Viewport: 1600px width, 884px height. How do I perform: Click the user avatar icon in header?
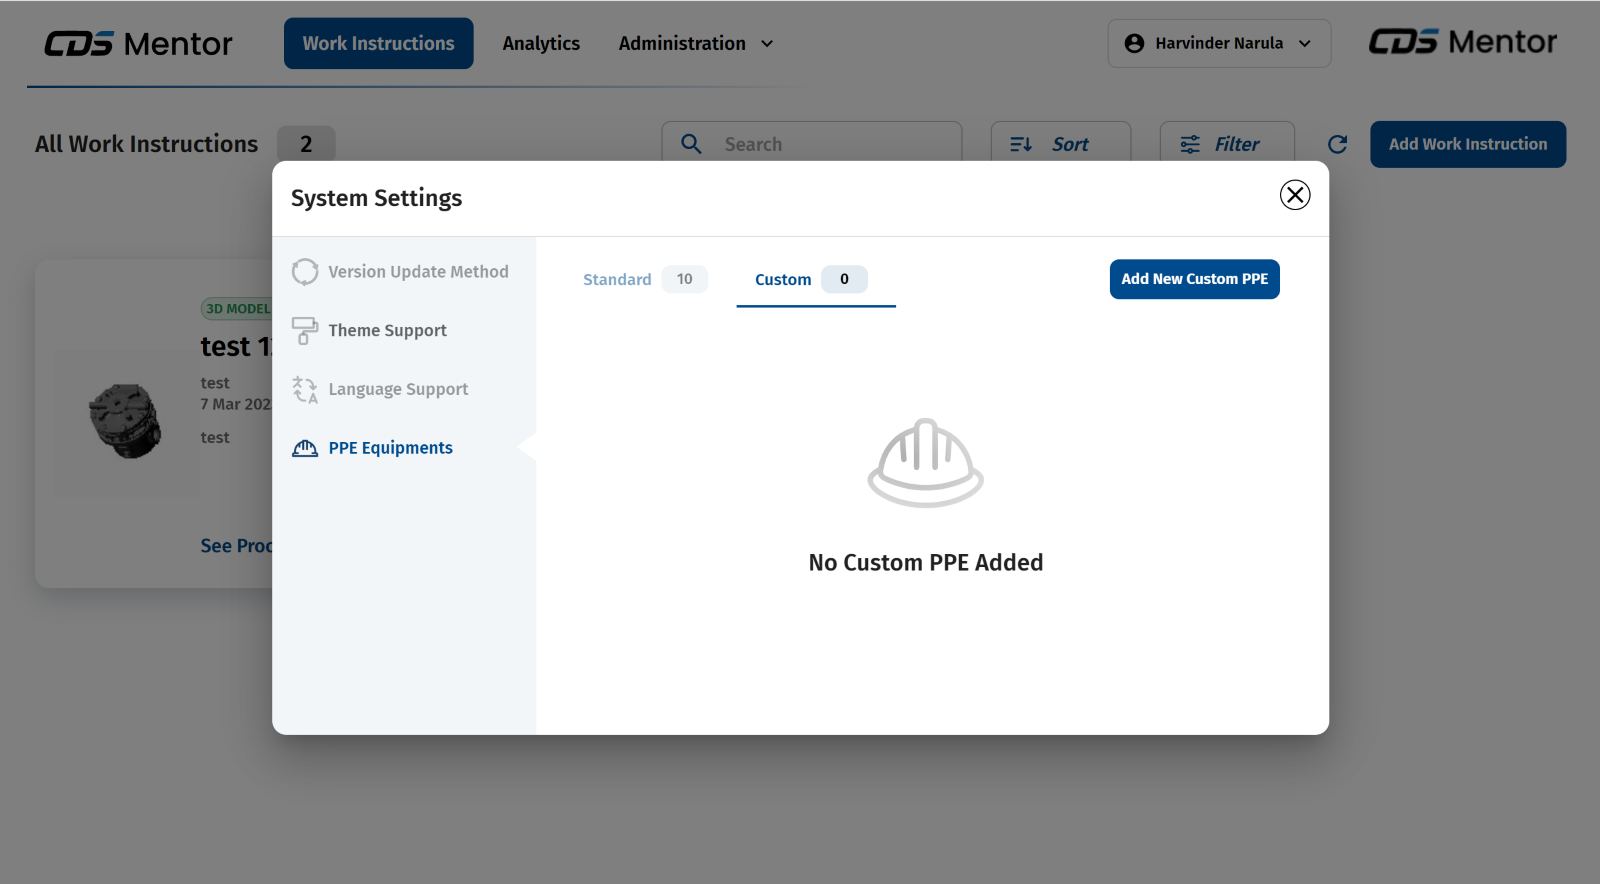tap(1134, 43)
